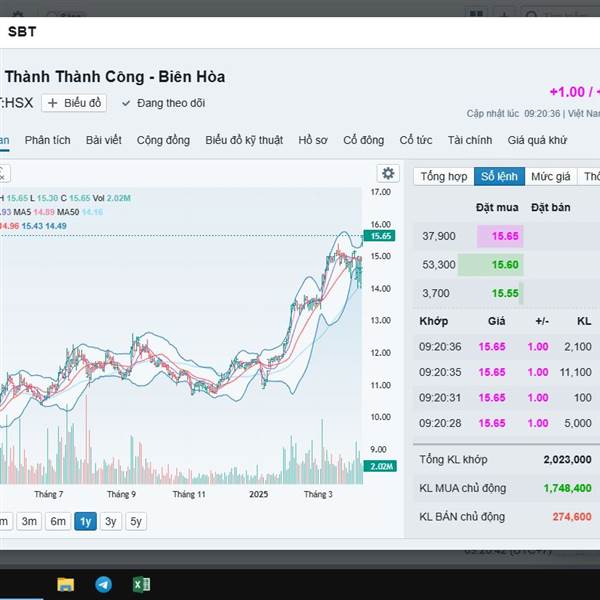This screenshot has width=600, height=600.
Task: Click the MA5 indicator legend
Action: tap(34, 212)
